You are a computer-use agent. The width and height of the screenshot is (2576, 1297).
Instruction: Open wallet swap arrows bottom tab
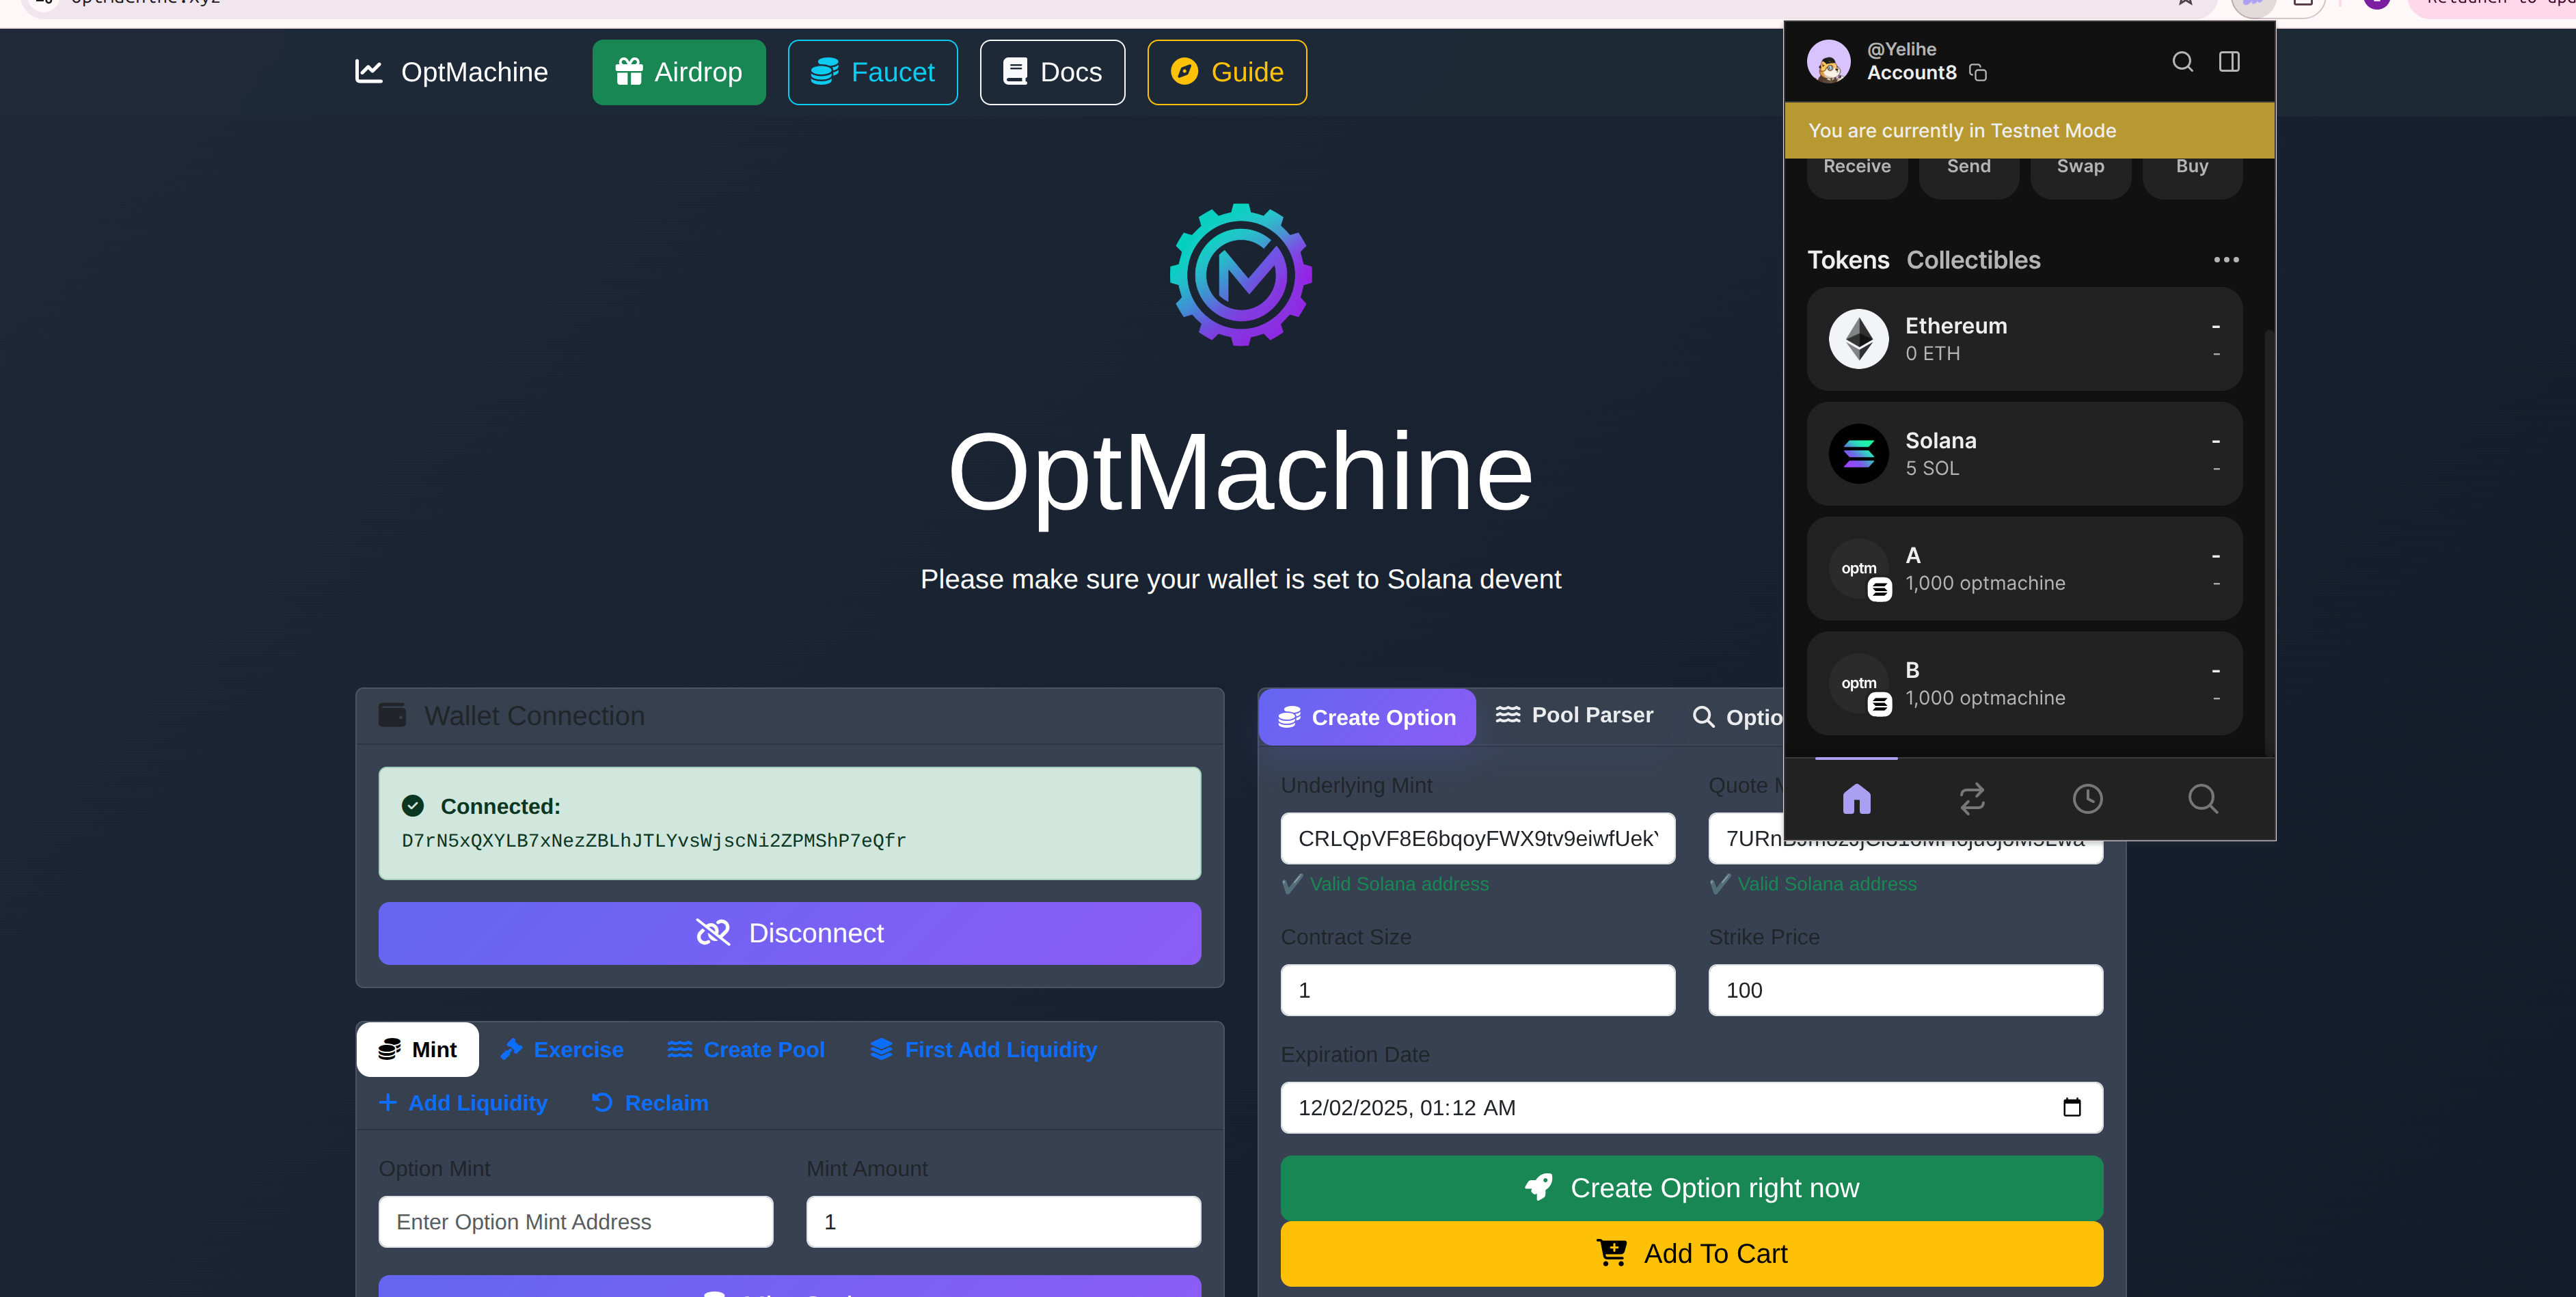[1972, 798]
